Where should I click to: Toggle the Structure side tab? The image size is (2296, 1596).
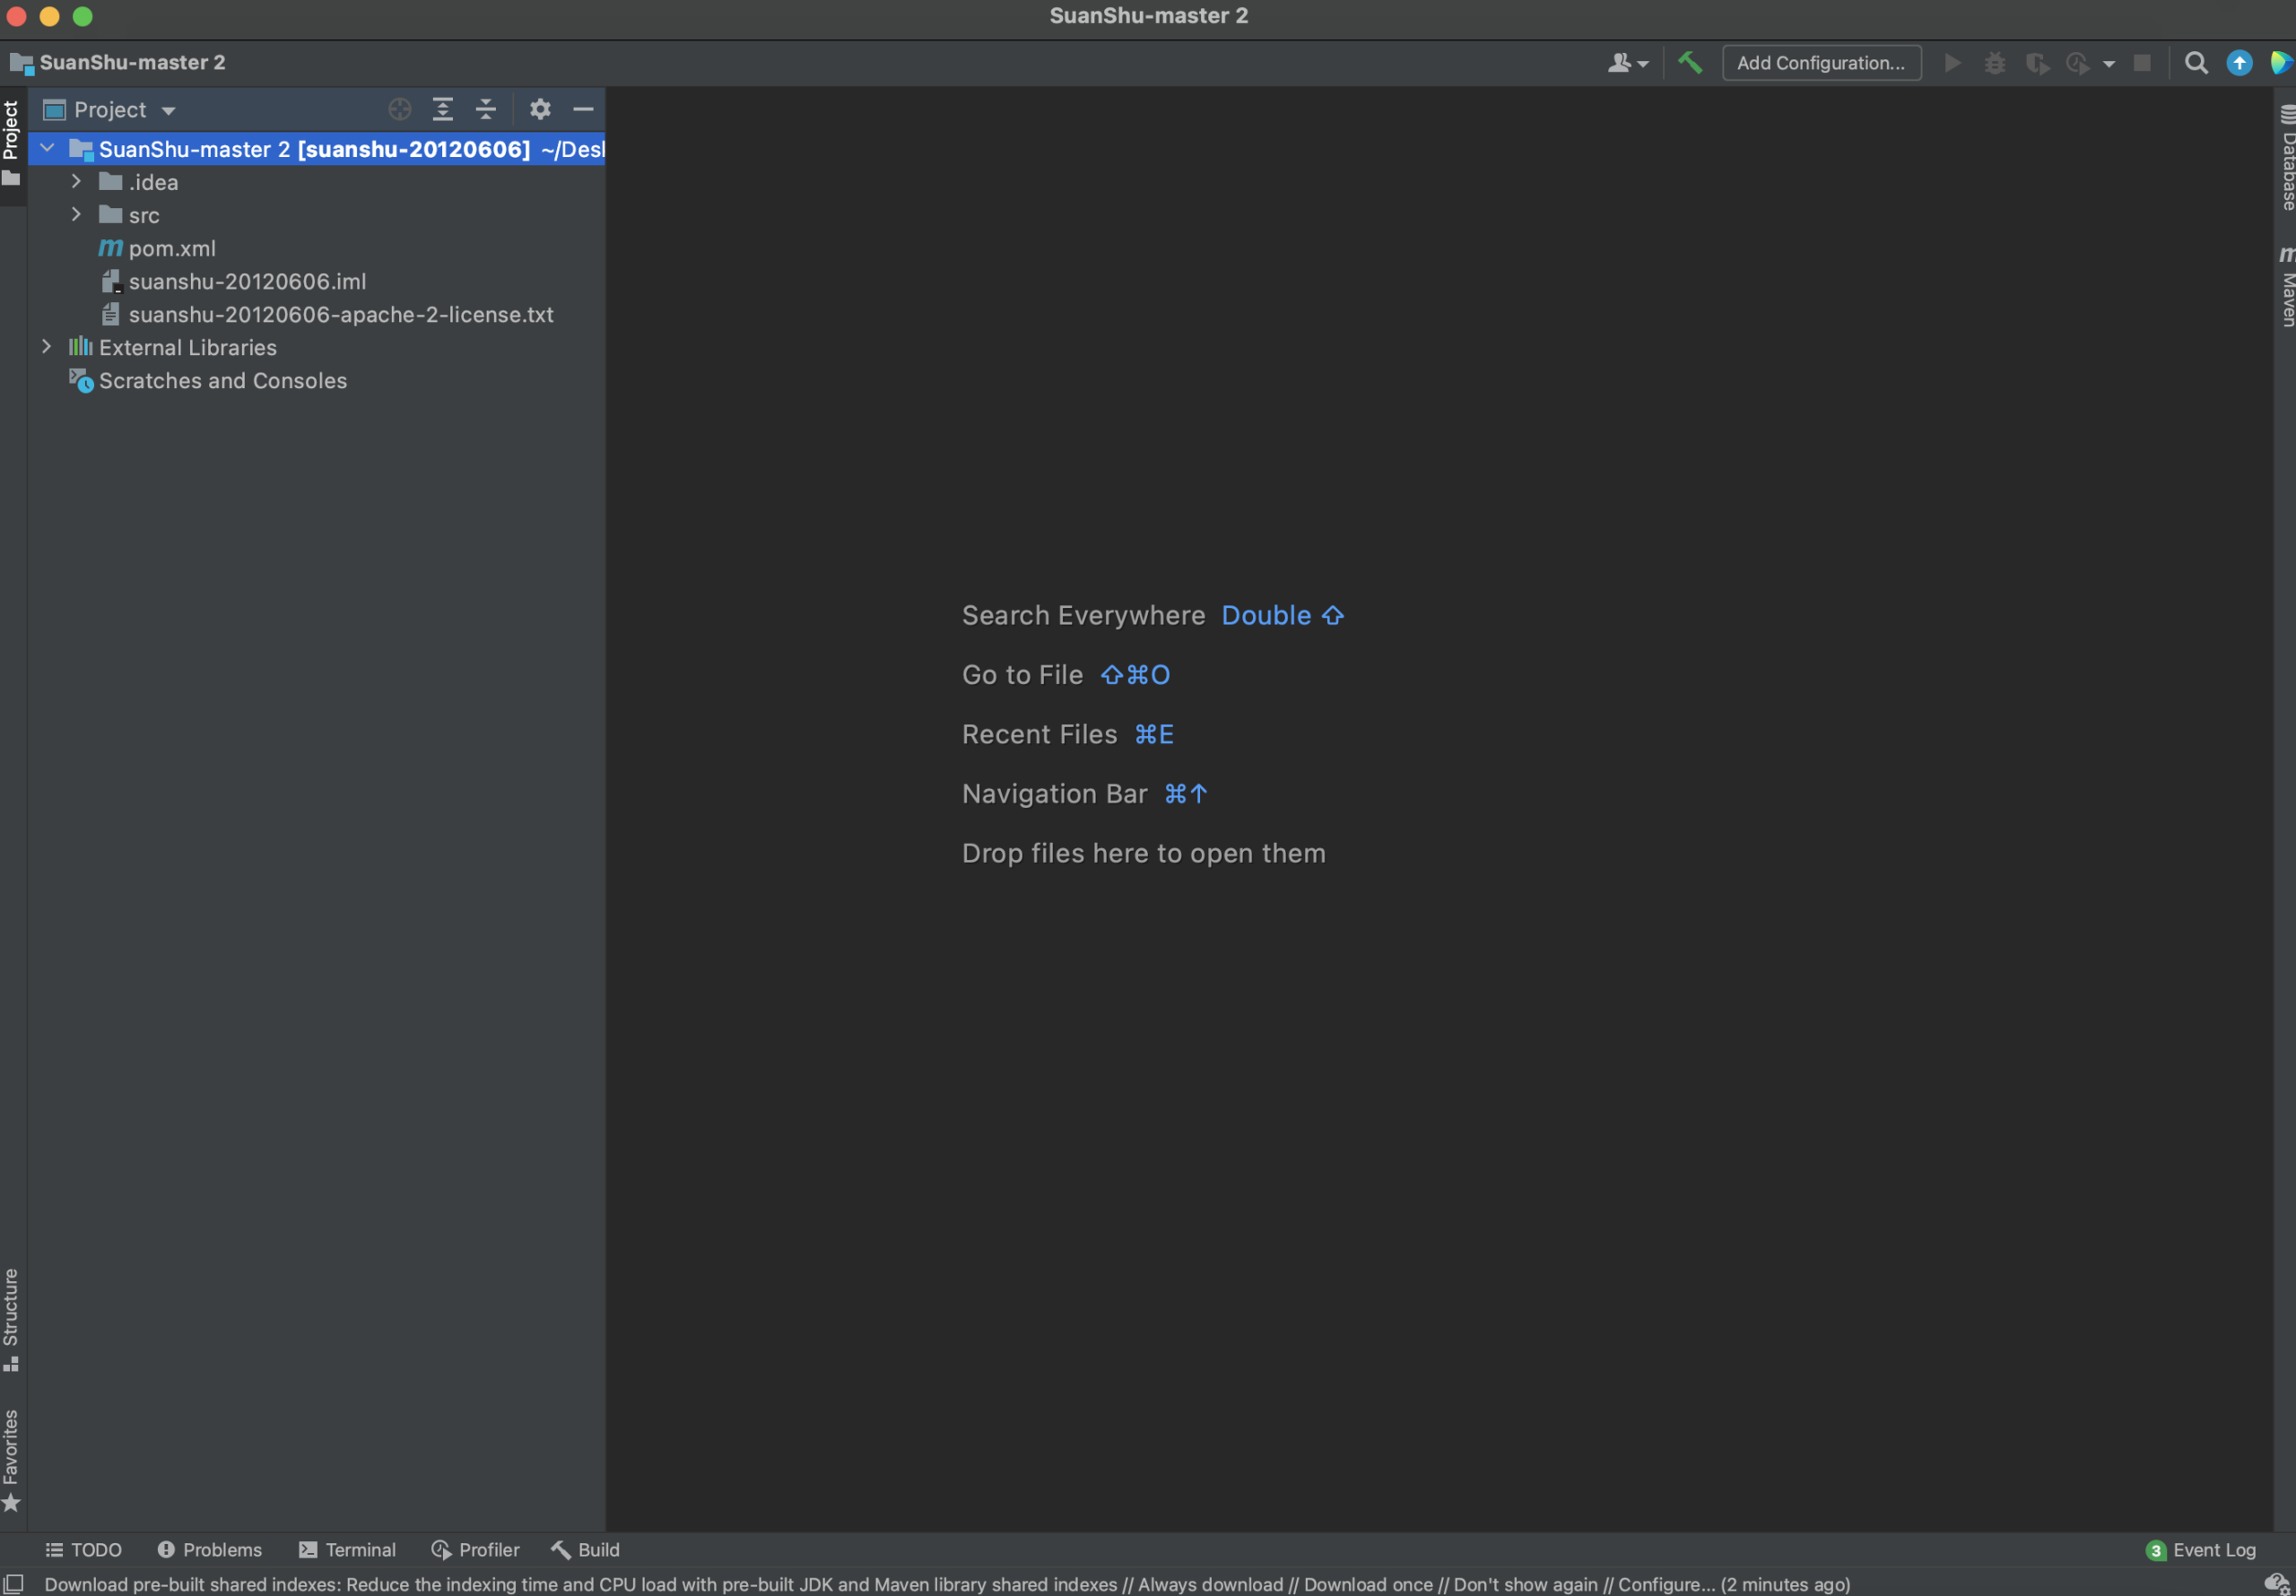(x=12, y=1320)
